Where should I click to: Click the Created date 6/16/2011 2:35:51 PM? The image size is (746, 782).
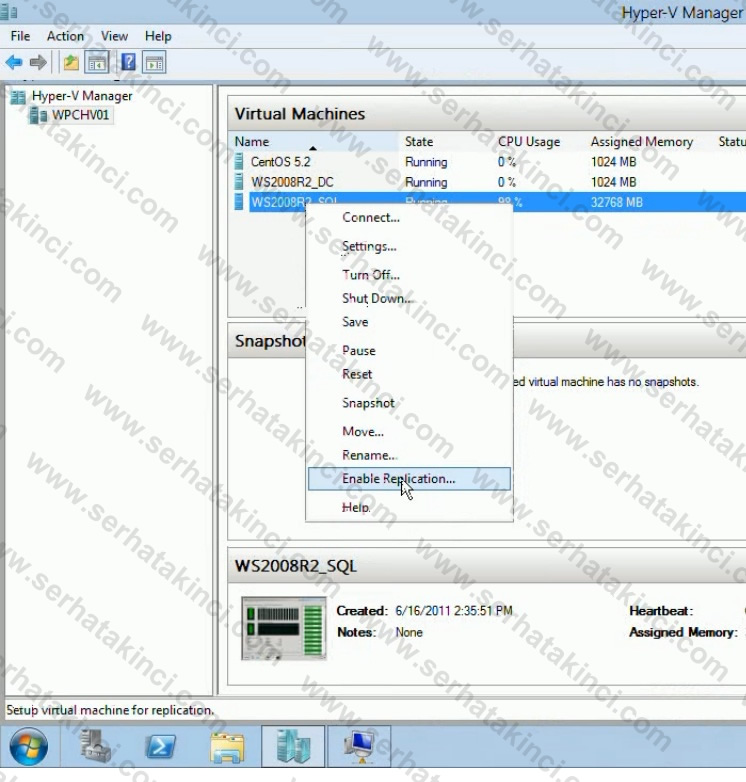[x=454, y=611]
